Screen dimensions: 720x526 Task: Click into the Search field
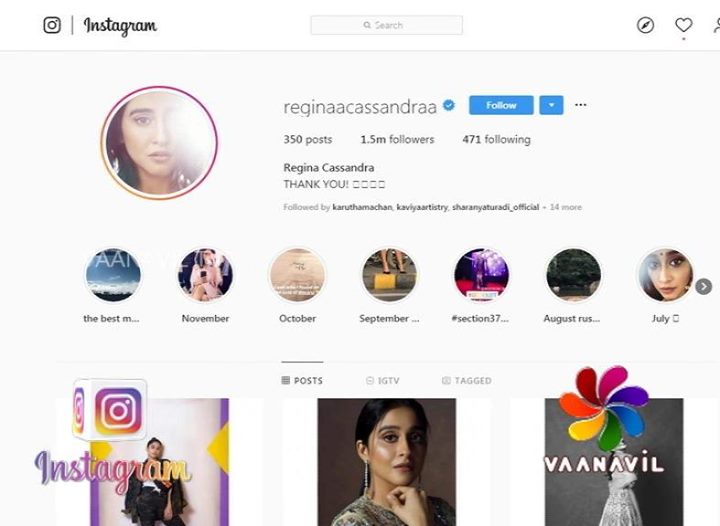click(386, 25)
